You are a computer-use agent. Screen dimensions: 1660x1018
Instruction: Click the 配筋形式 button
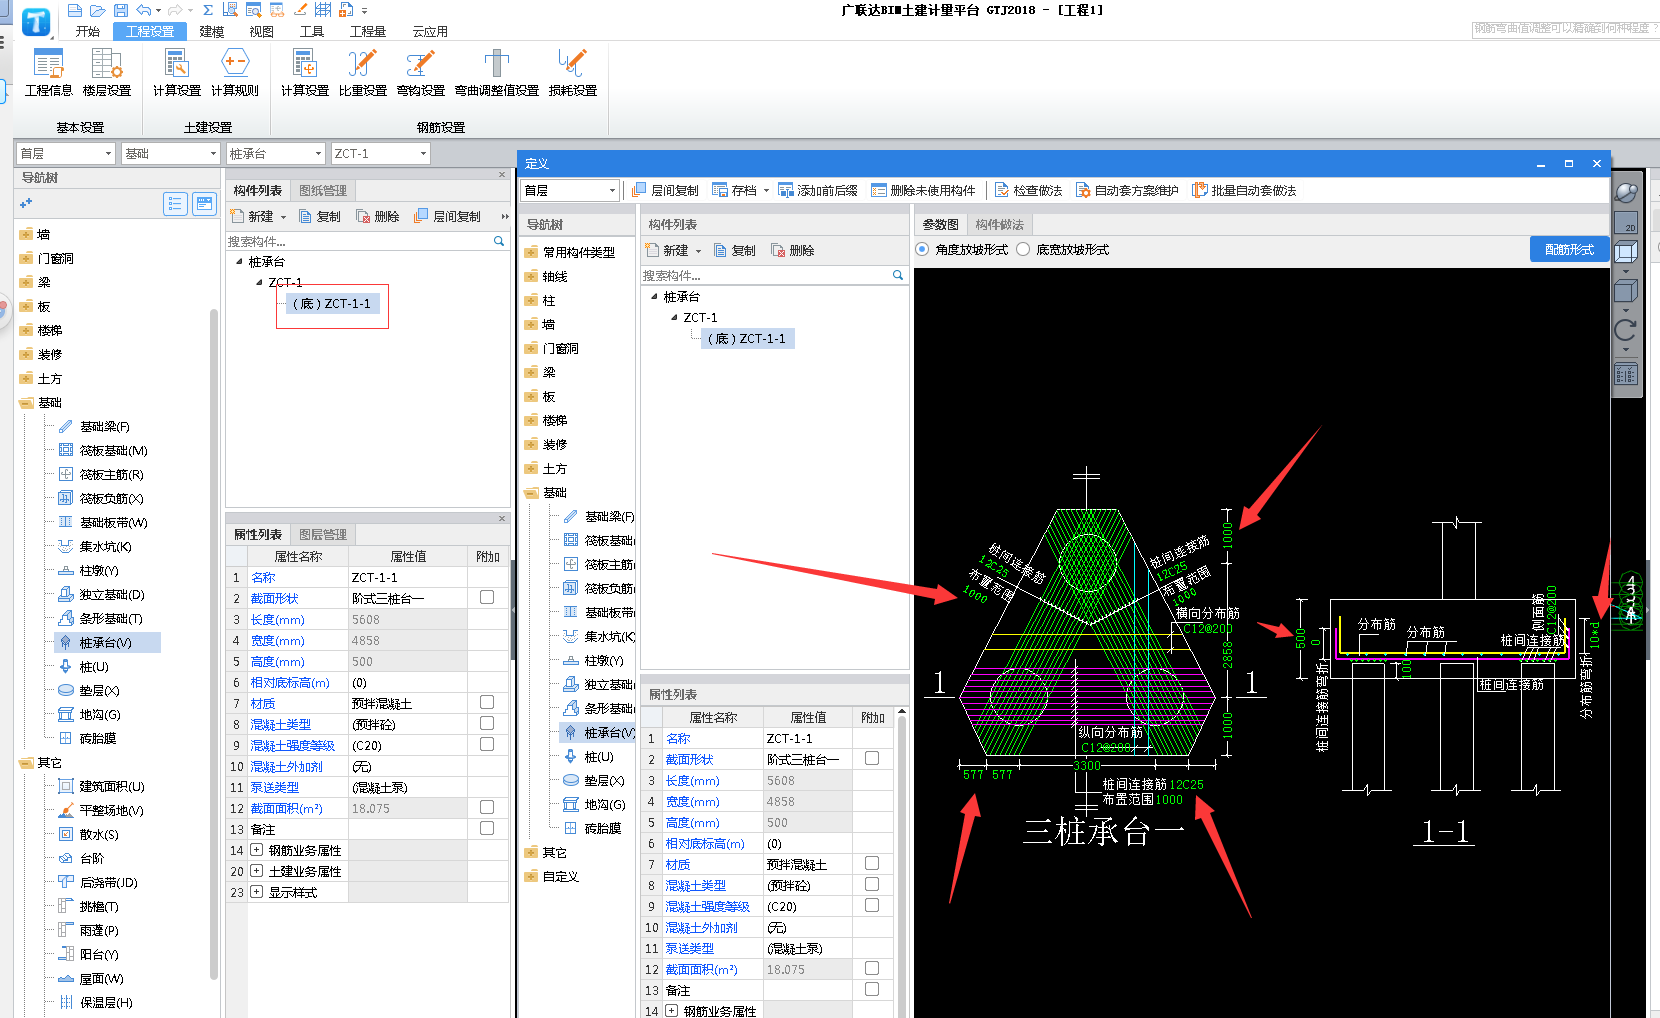(1569, 249)
